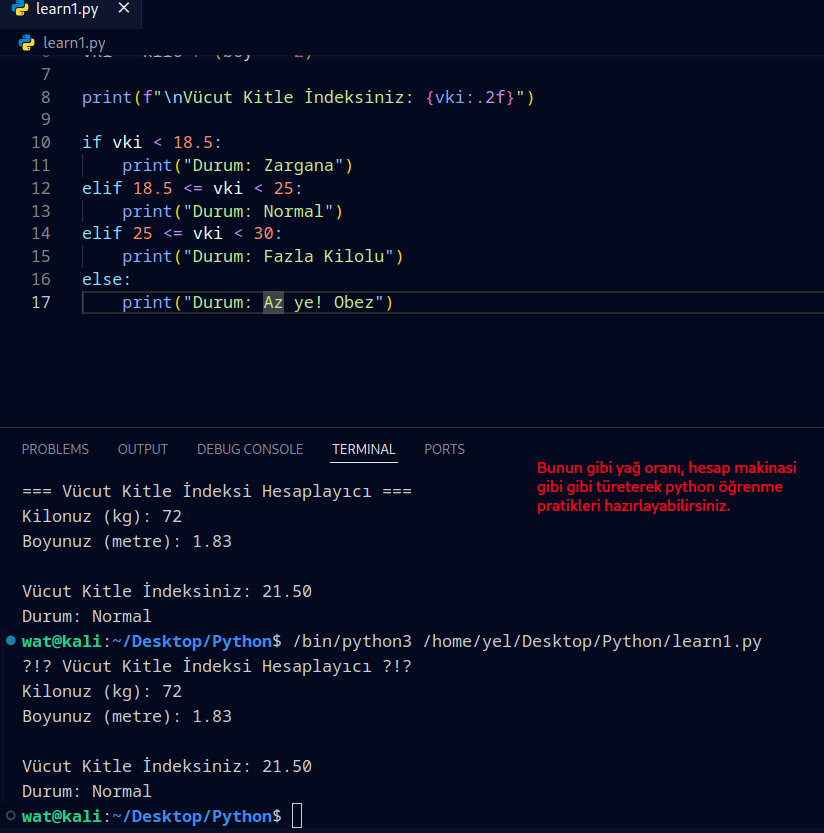Click the learn1.py breadcrumb path

(74, 42)
